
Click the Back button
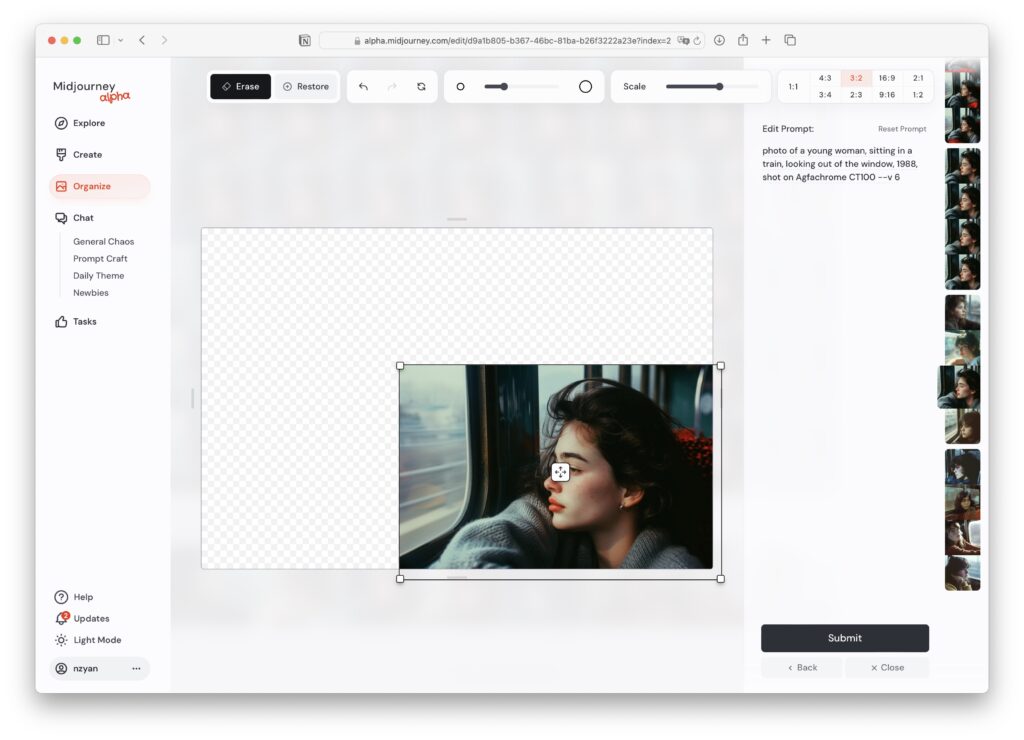click(802, 668)
